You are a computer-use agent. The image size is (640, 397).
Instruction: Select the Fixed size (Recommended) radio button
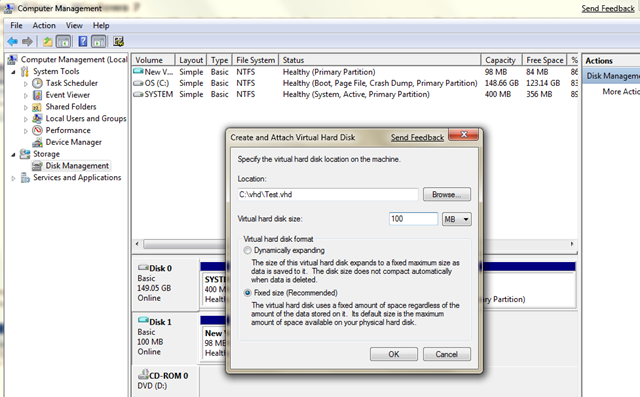[247, 293]
